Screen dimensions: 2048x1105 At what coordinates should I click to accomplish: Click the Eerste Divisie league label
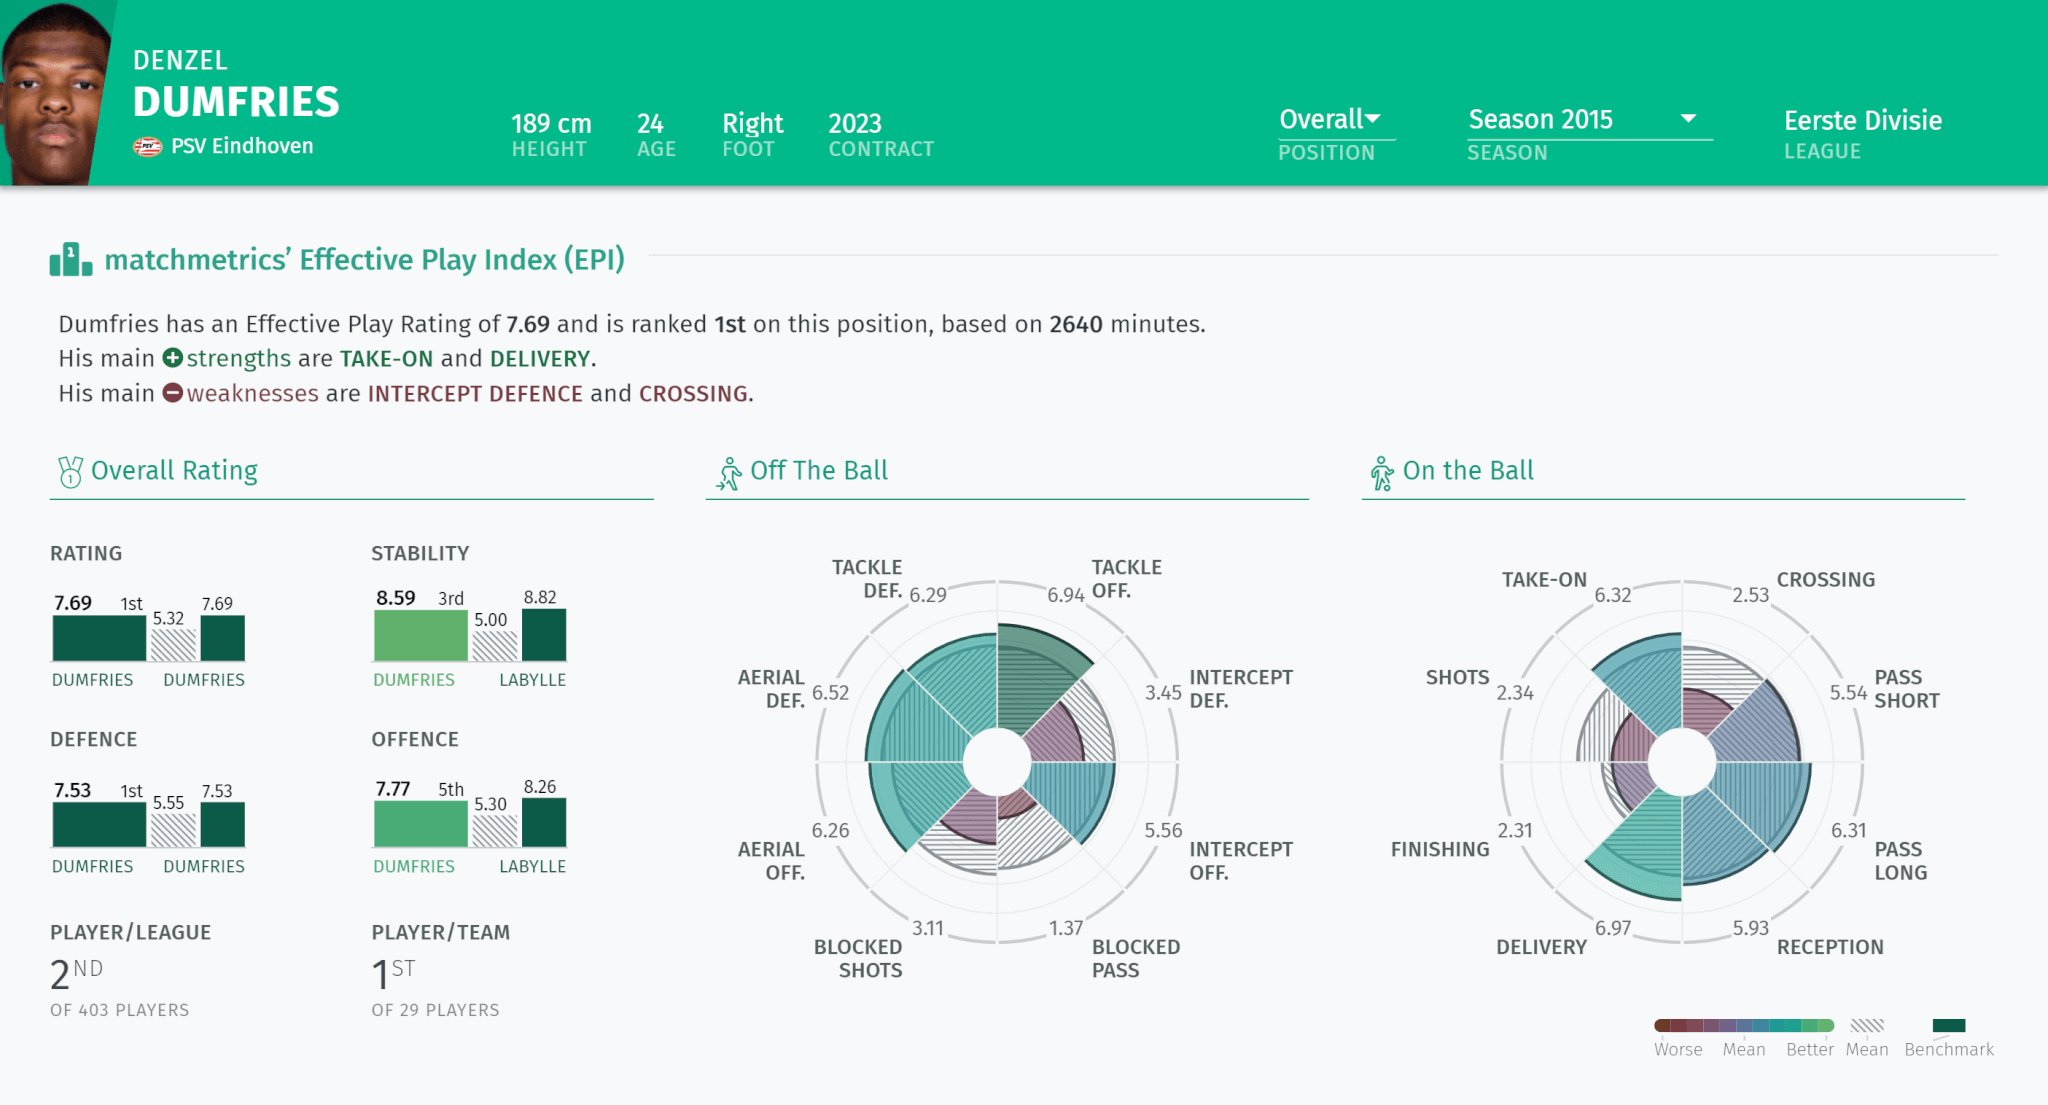point(1863,120)
